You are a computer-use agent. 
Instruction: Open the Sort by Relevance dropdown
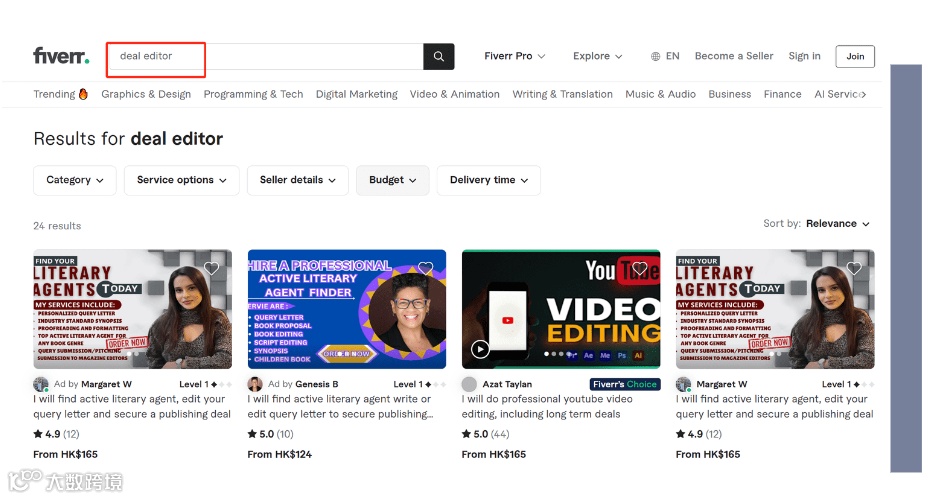click(x=838, y=224)
